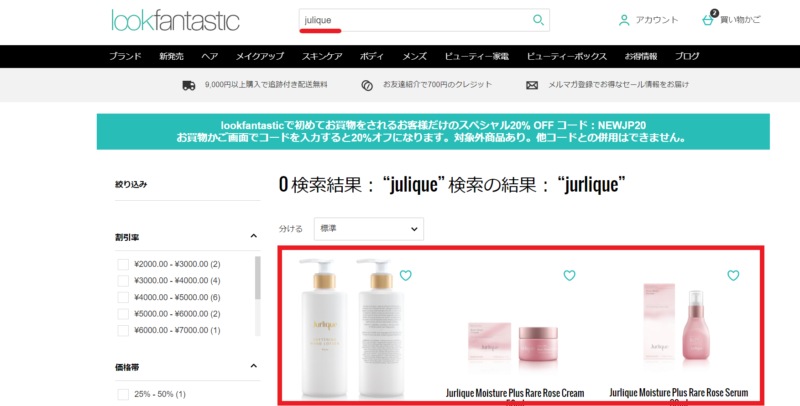Open the 新発売 menu
This screenshot has height=406, width=800.
[x=171, y=56]
